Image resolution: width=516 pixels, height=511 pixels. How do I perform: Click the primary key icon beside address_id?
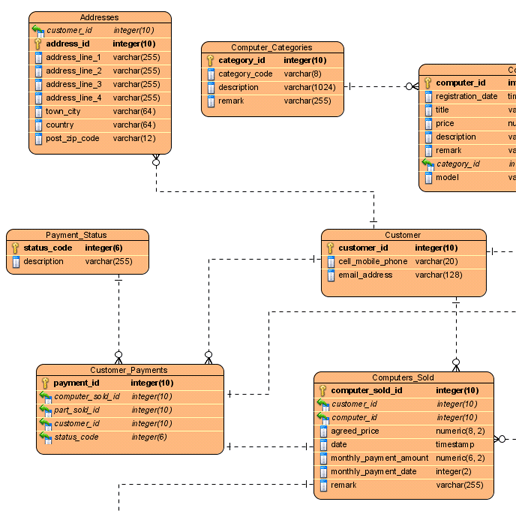point(38,44)
